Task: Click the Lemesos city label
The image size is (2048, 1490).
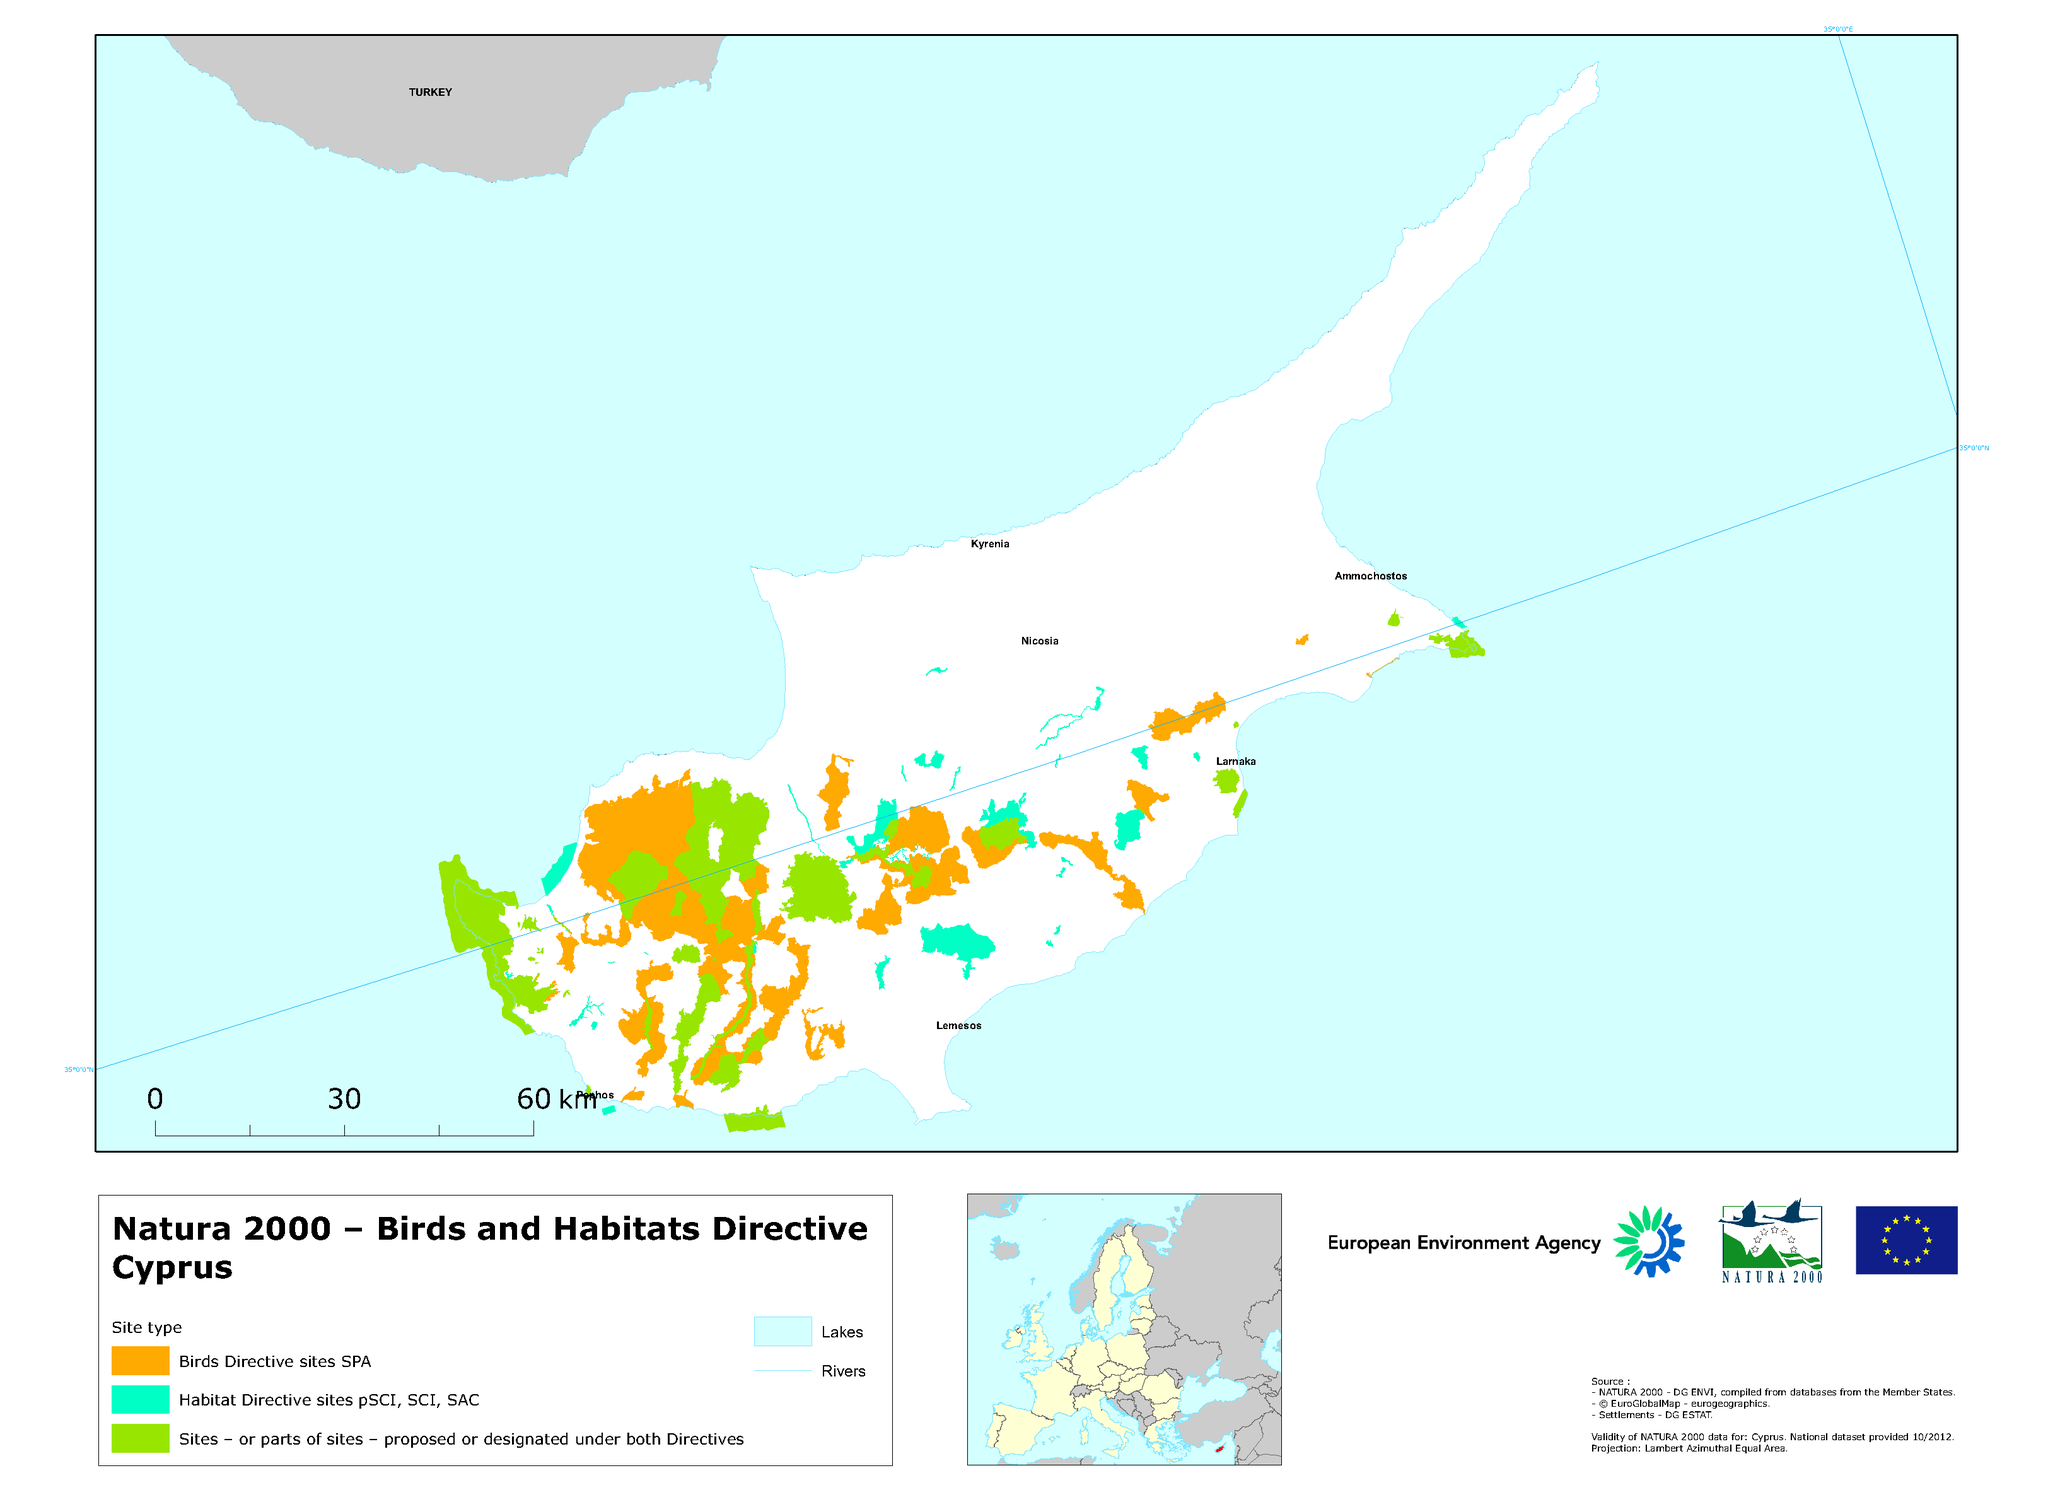Action: pyautogui.click(x=958, y=1025)
